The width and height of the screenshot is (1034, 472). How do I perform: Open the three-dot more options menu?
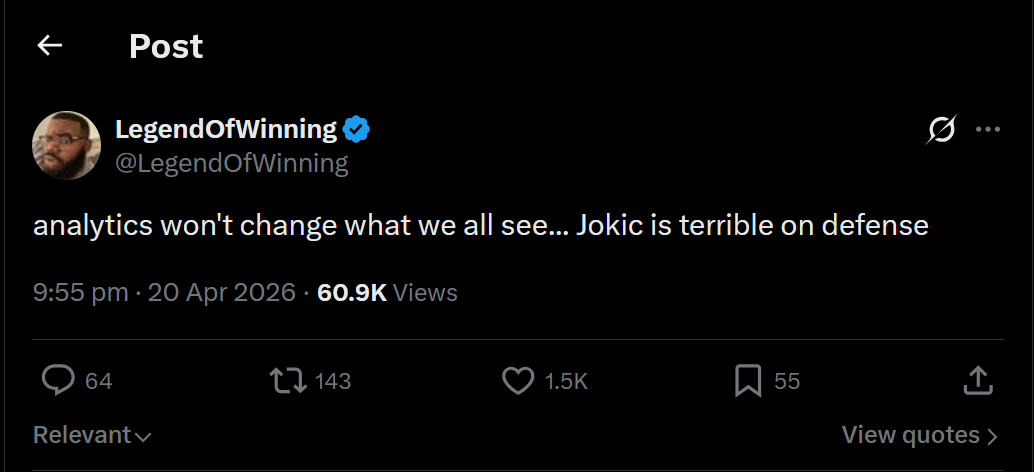point(988,129)
